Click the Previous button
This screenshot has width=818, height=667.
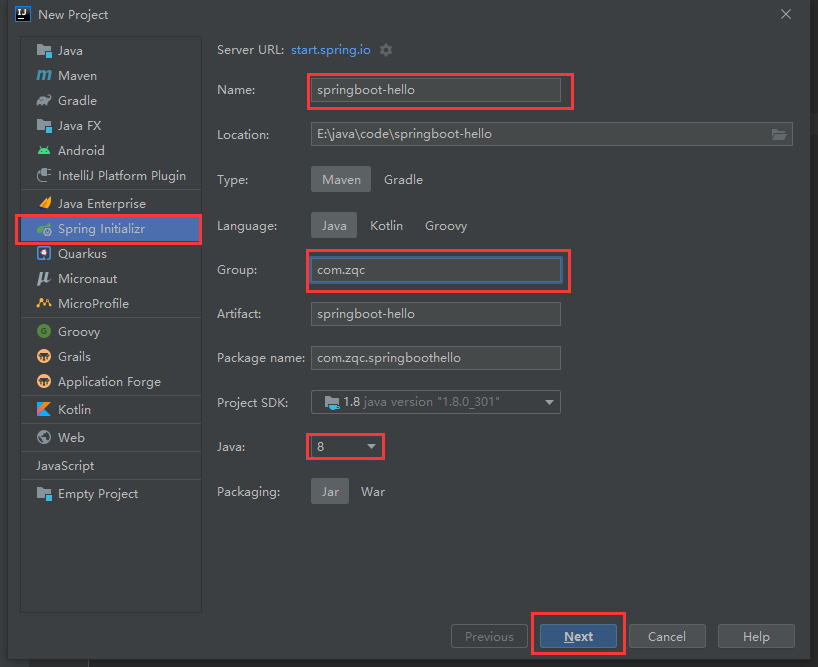(489, 636)
